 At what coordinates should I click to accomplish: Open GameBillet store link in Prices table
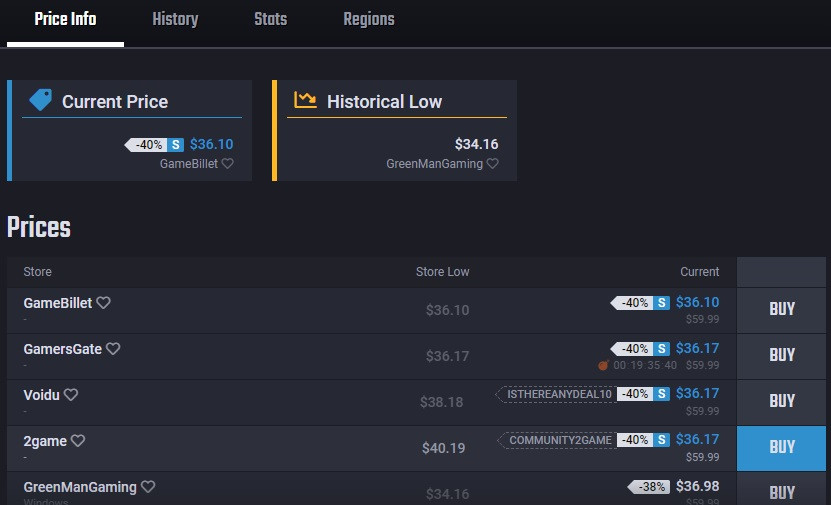click(x=58, y=303)
